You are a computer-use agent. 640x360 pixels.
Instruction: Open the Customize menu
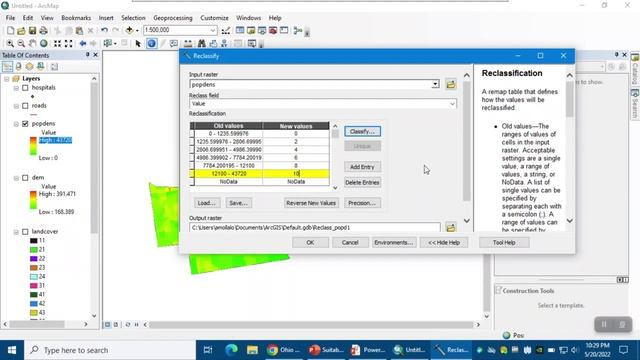click(x=214, y=18)
